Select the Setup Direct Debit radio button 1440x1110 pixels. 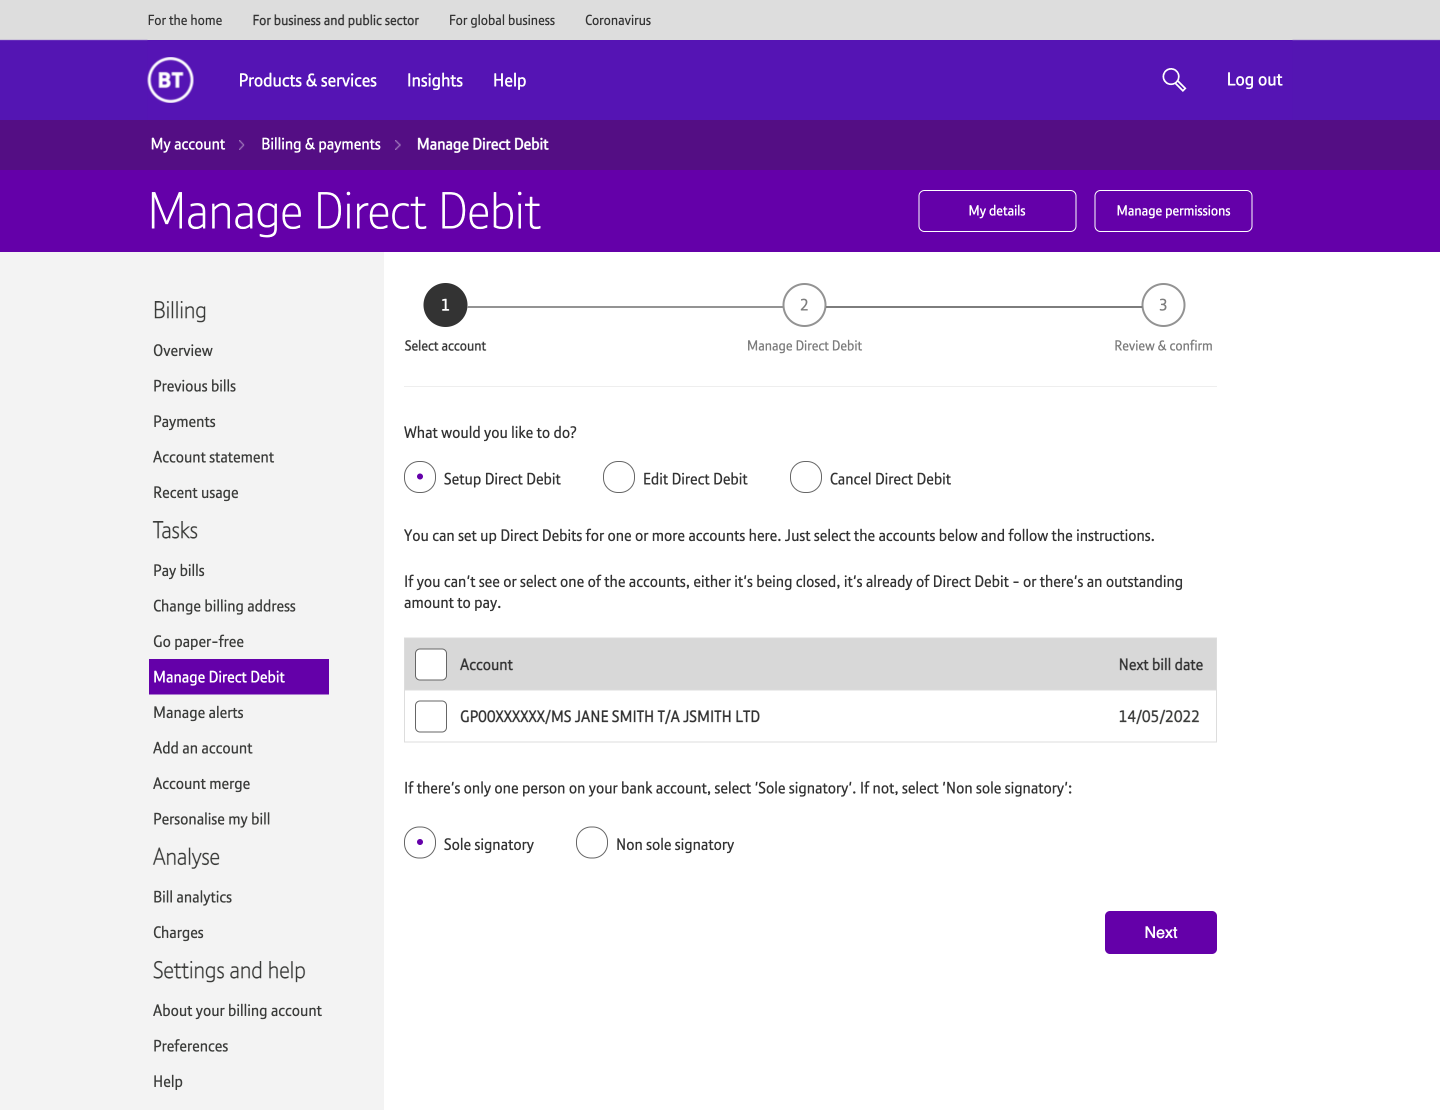point(420,478)
